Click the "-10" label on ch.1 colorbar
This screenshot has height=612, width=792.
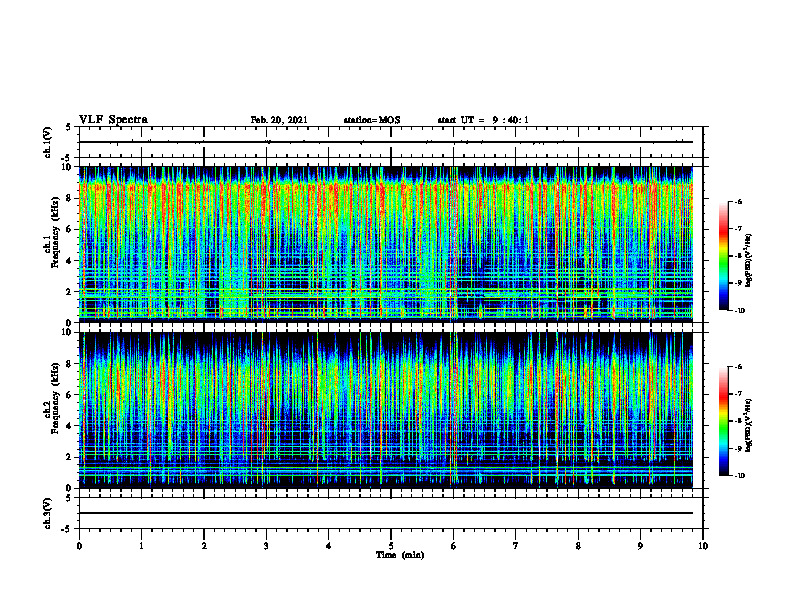click(x=739, y=310)
